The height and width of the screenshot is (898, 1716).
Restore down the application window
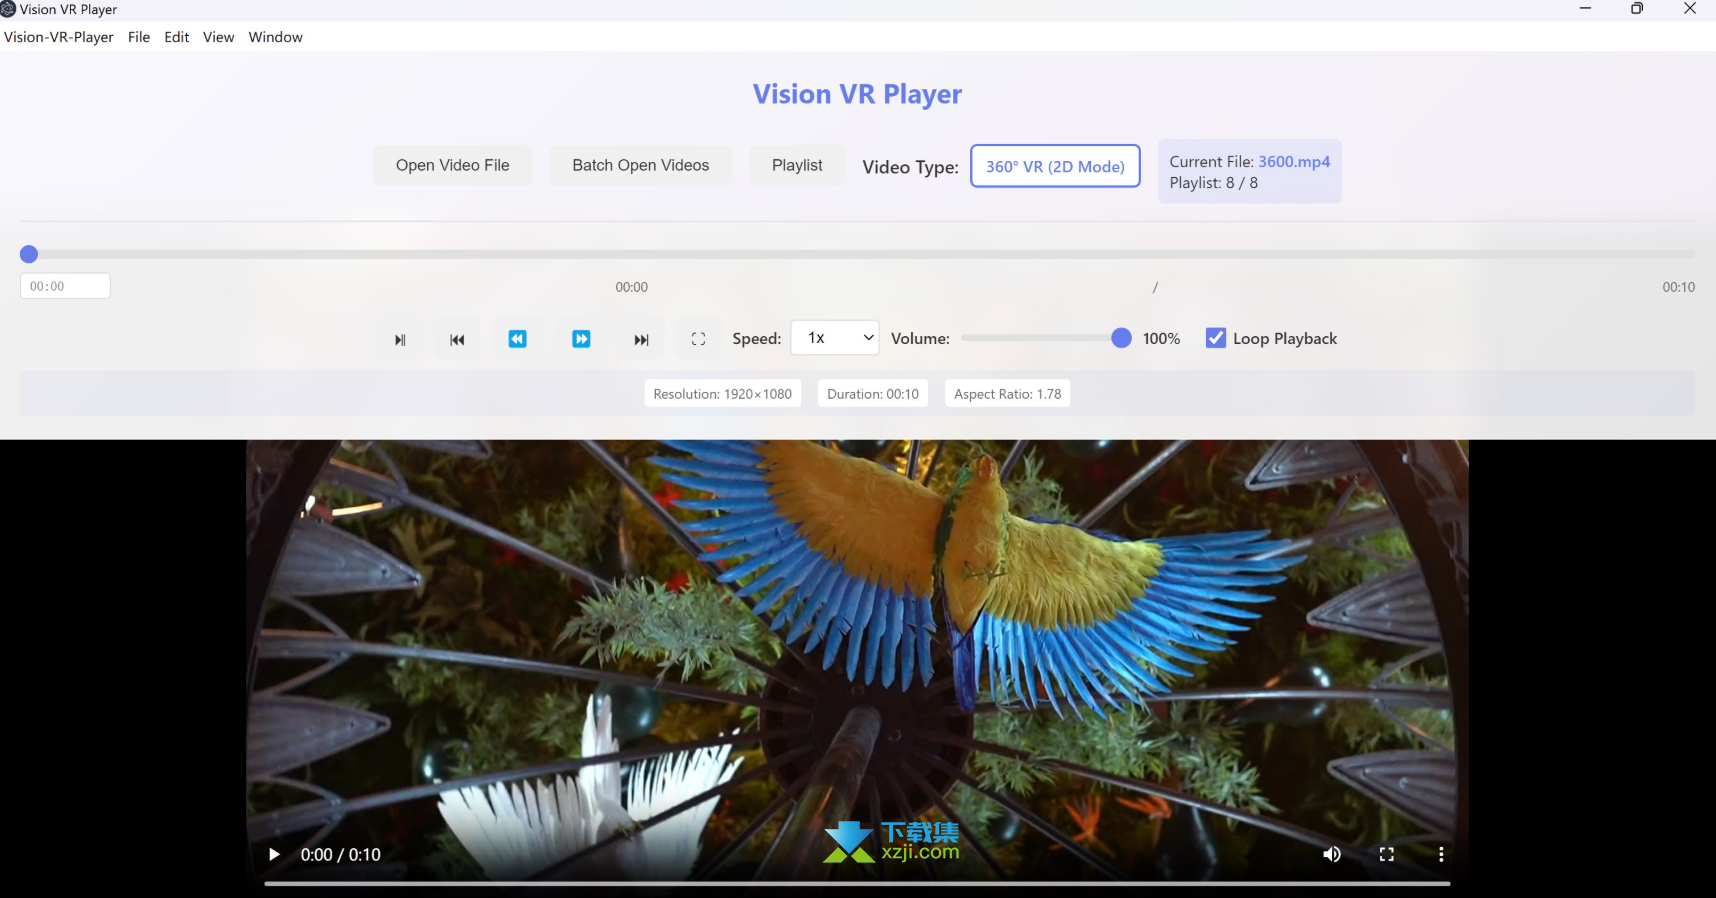point(1637,9)
